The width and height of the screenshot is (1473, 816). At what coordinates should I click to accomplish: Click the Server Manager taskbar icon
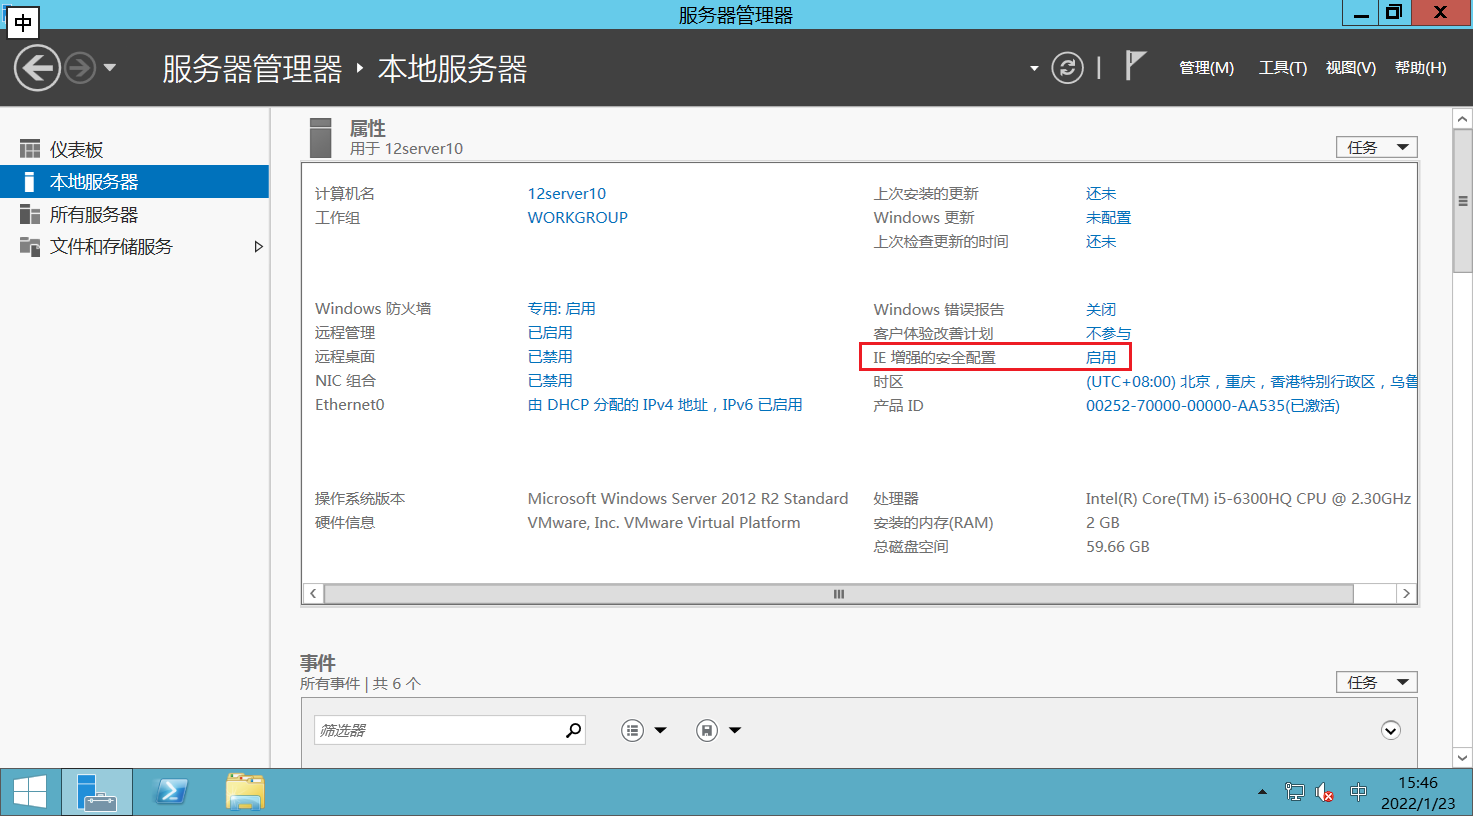pos(97,792)
